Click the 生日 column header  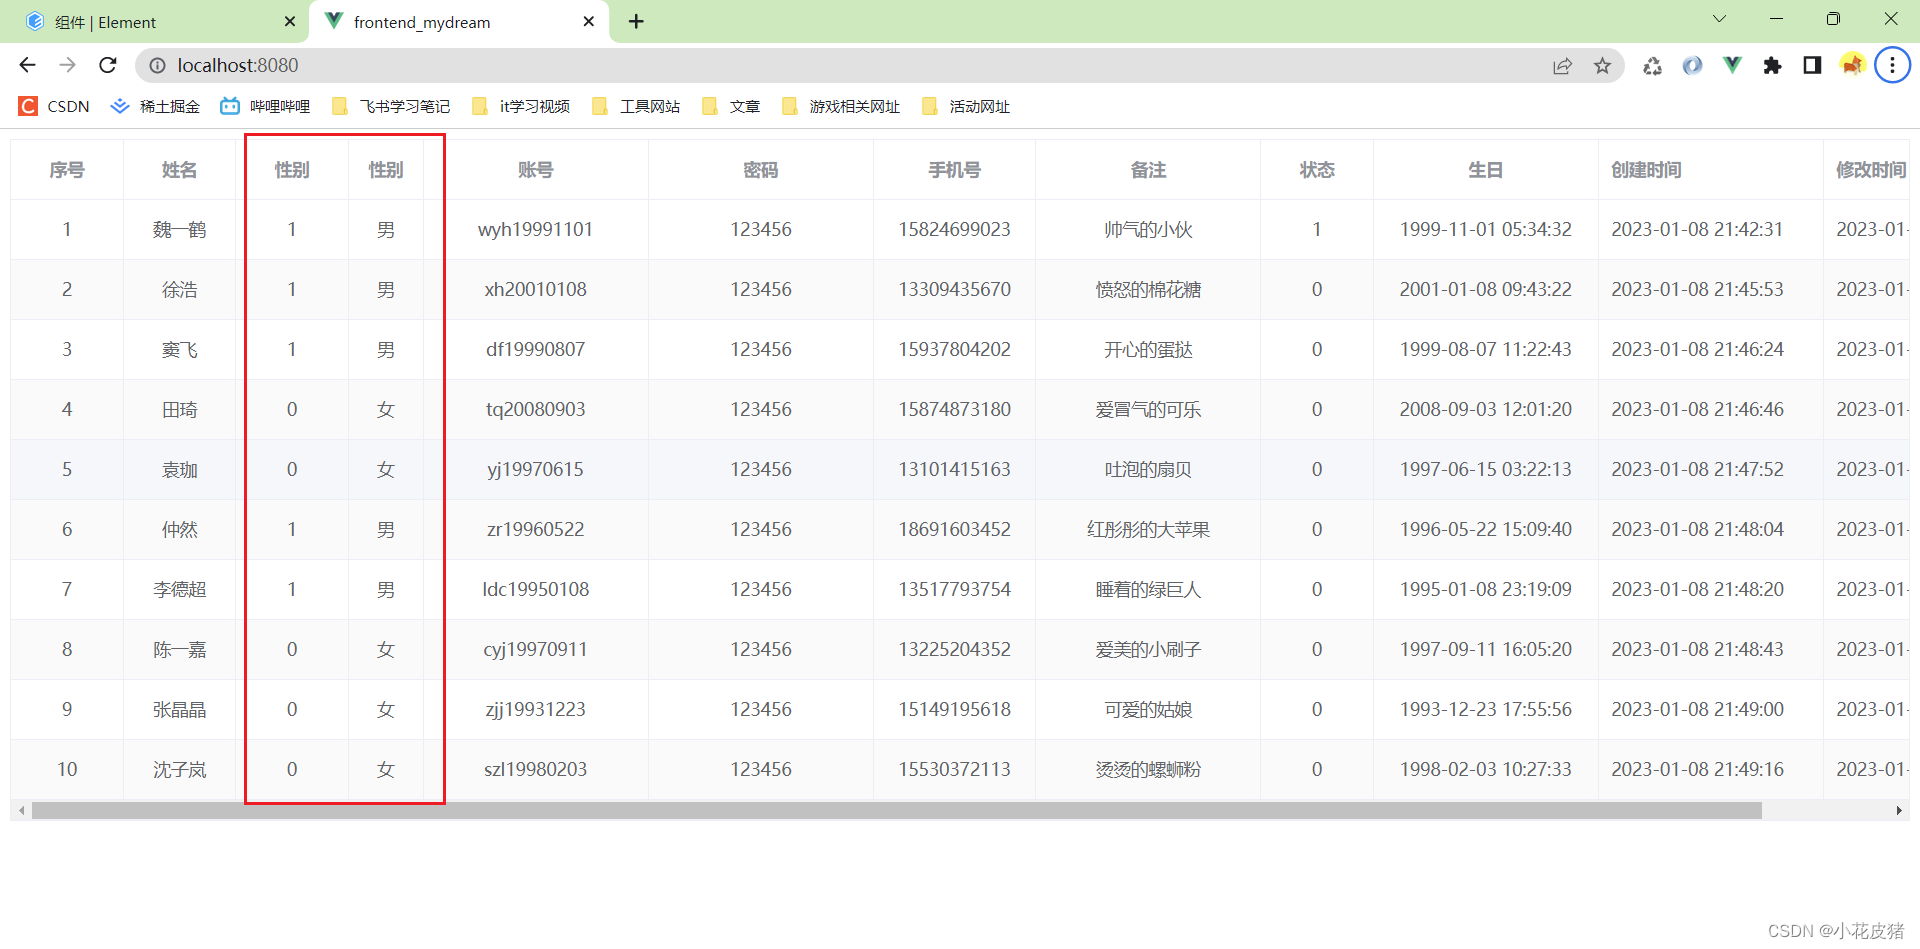pos(1486,170)
